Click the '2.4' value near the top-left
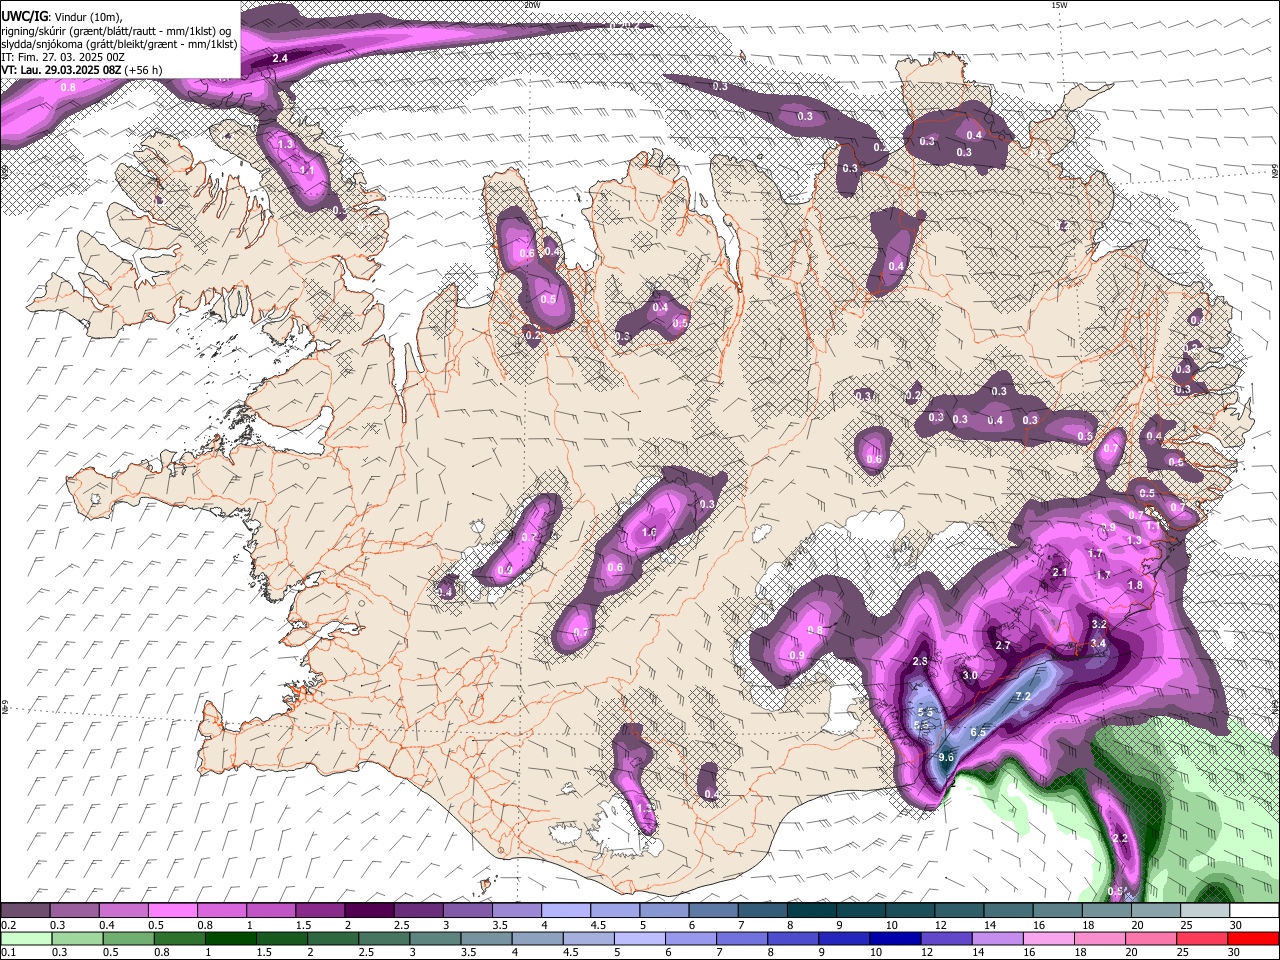 (280, 59)
